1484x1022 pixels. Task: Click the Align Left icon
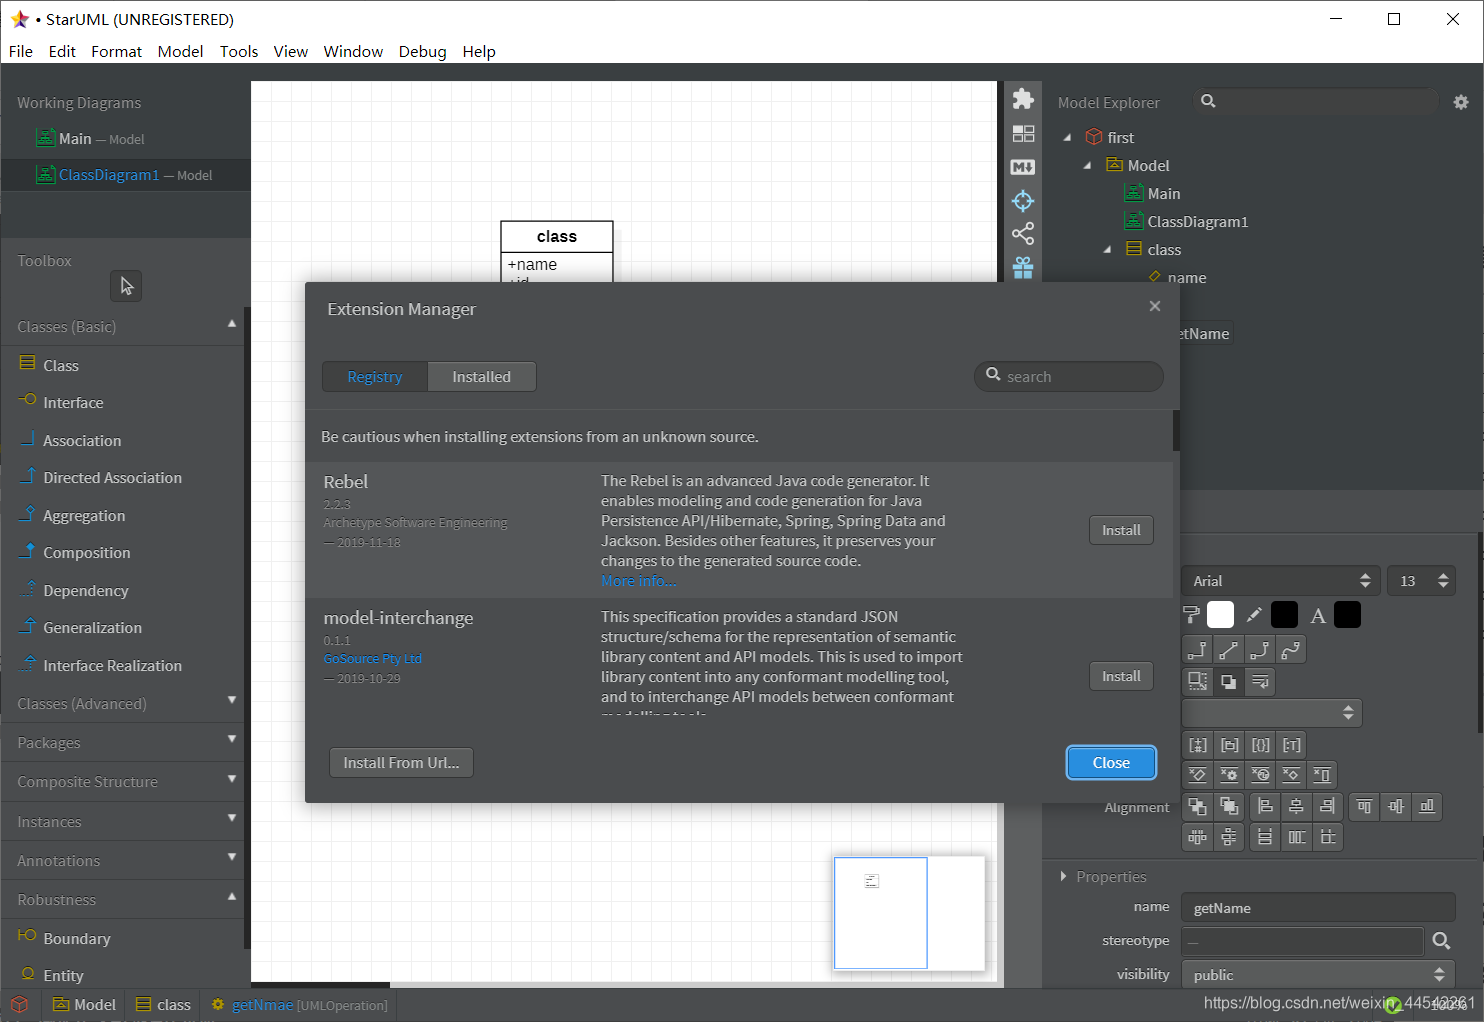point(1265,806)
